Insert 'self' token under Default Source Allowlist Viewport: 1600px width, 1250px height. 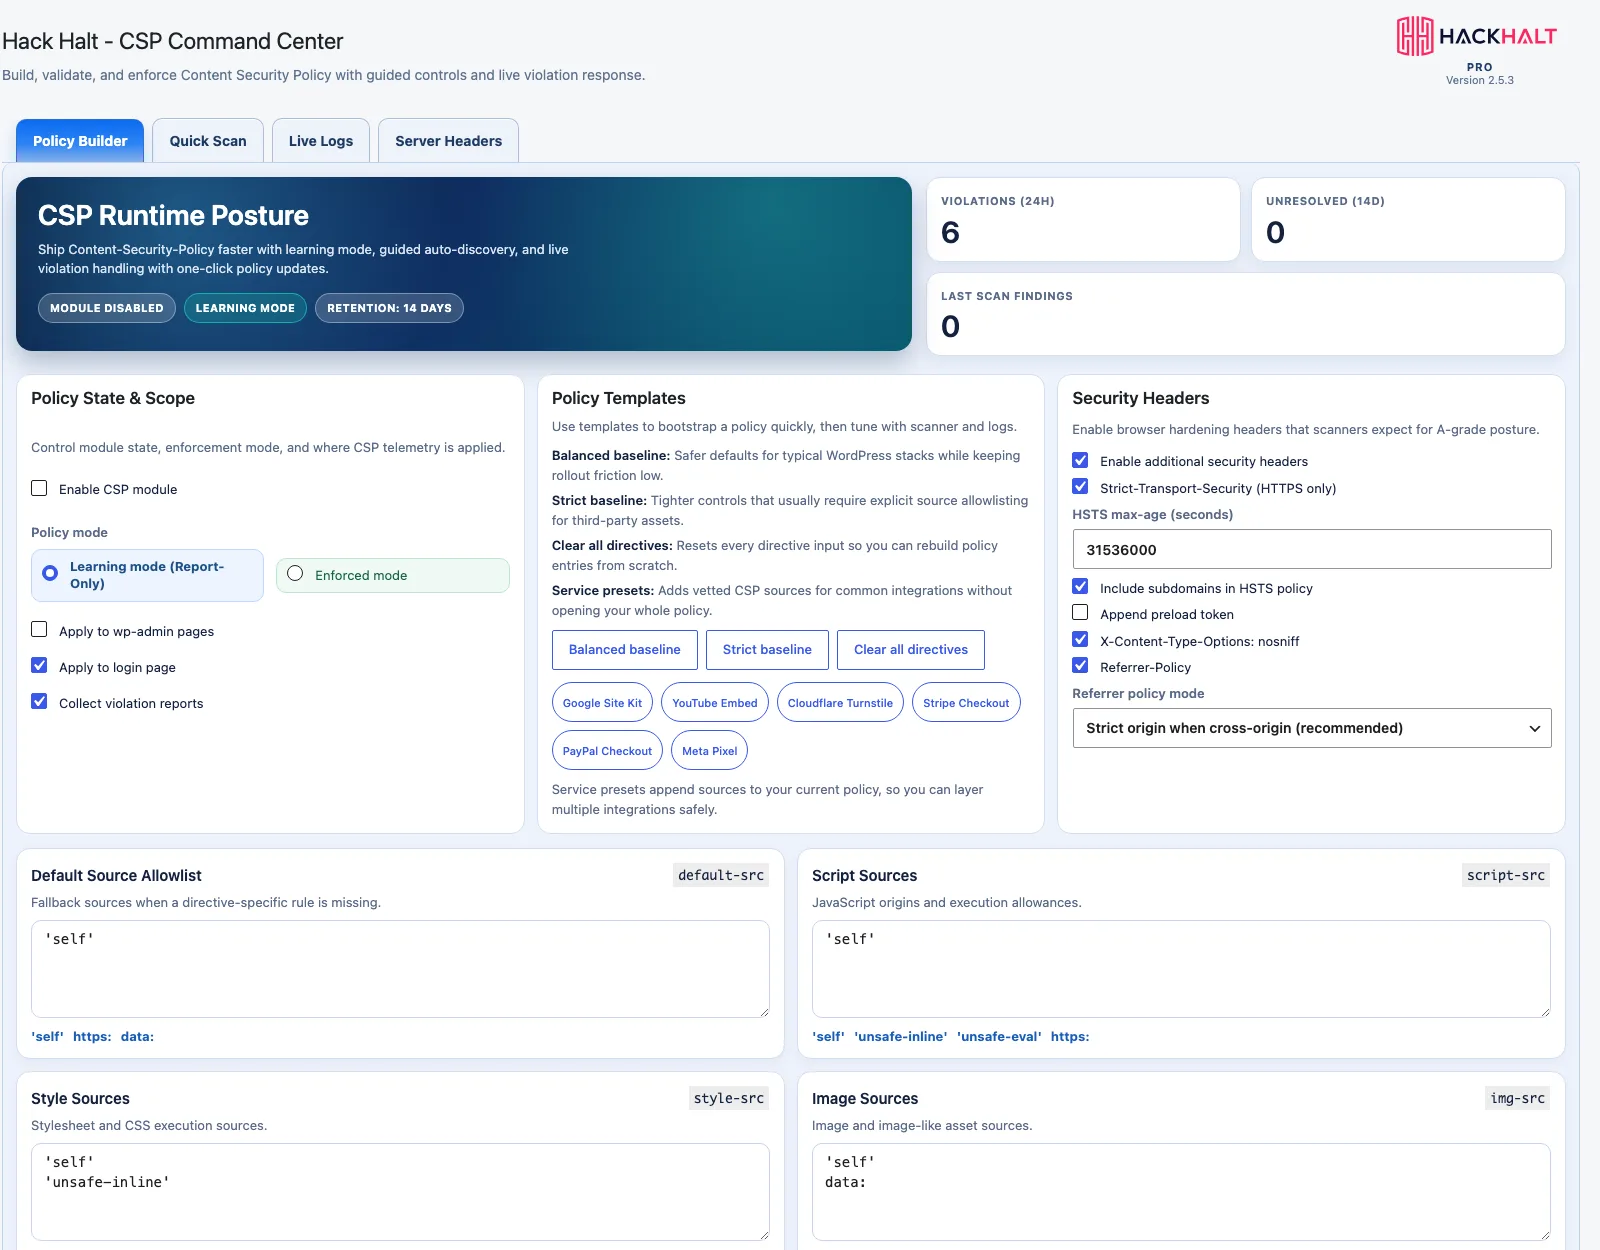tap(47, 1037)
